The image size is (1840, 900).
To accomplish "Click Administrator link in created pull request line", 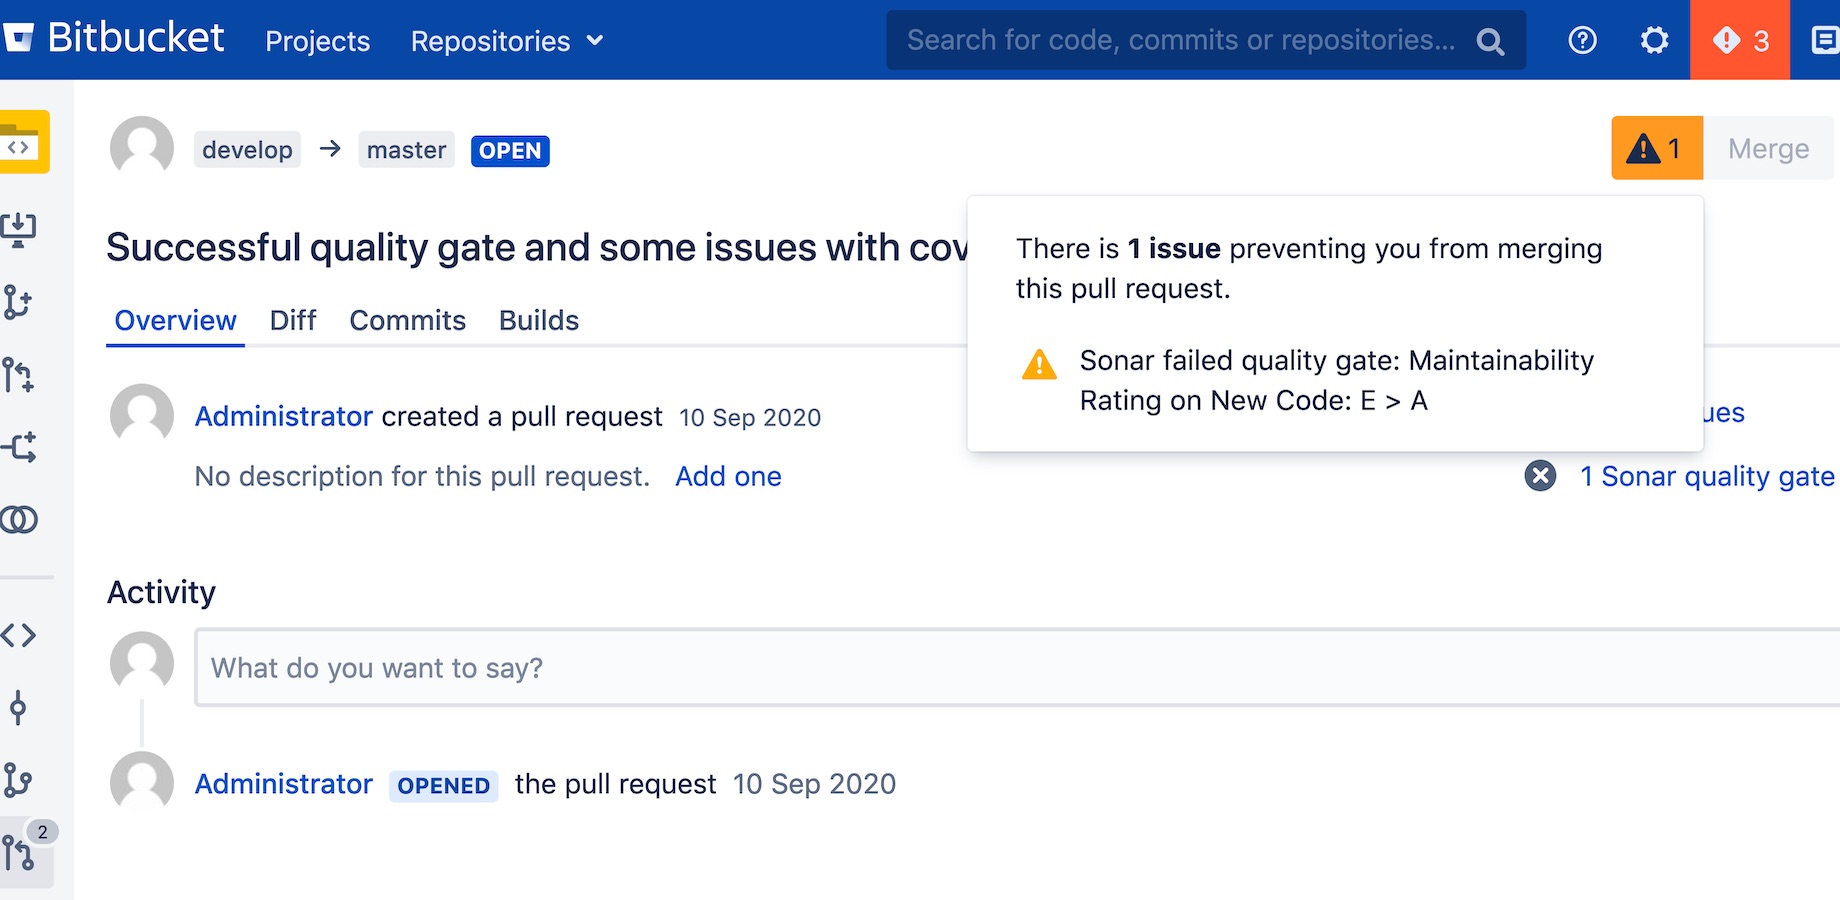I will [x=284, y=416].
